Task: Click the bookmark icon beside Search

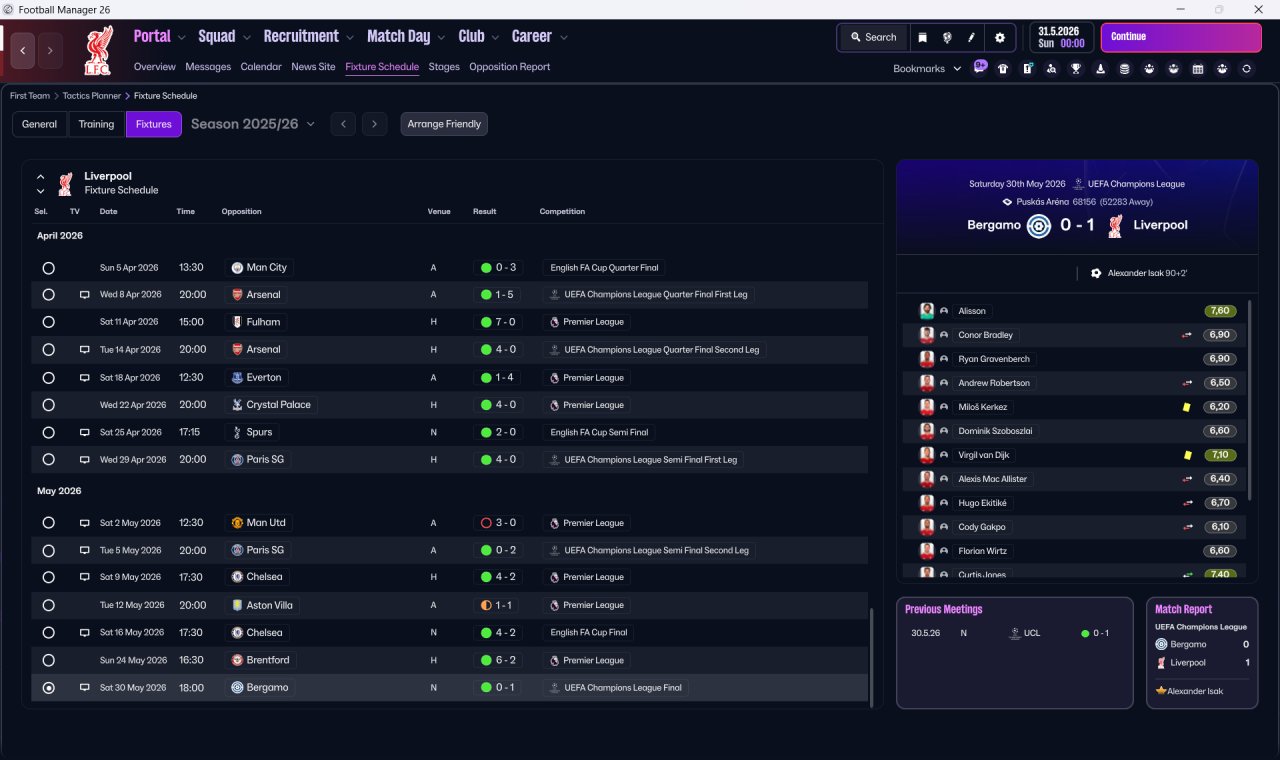Action: coord(923,38)
